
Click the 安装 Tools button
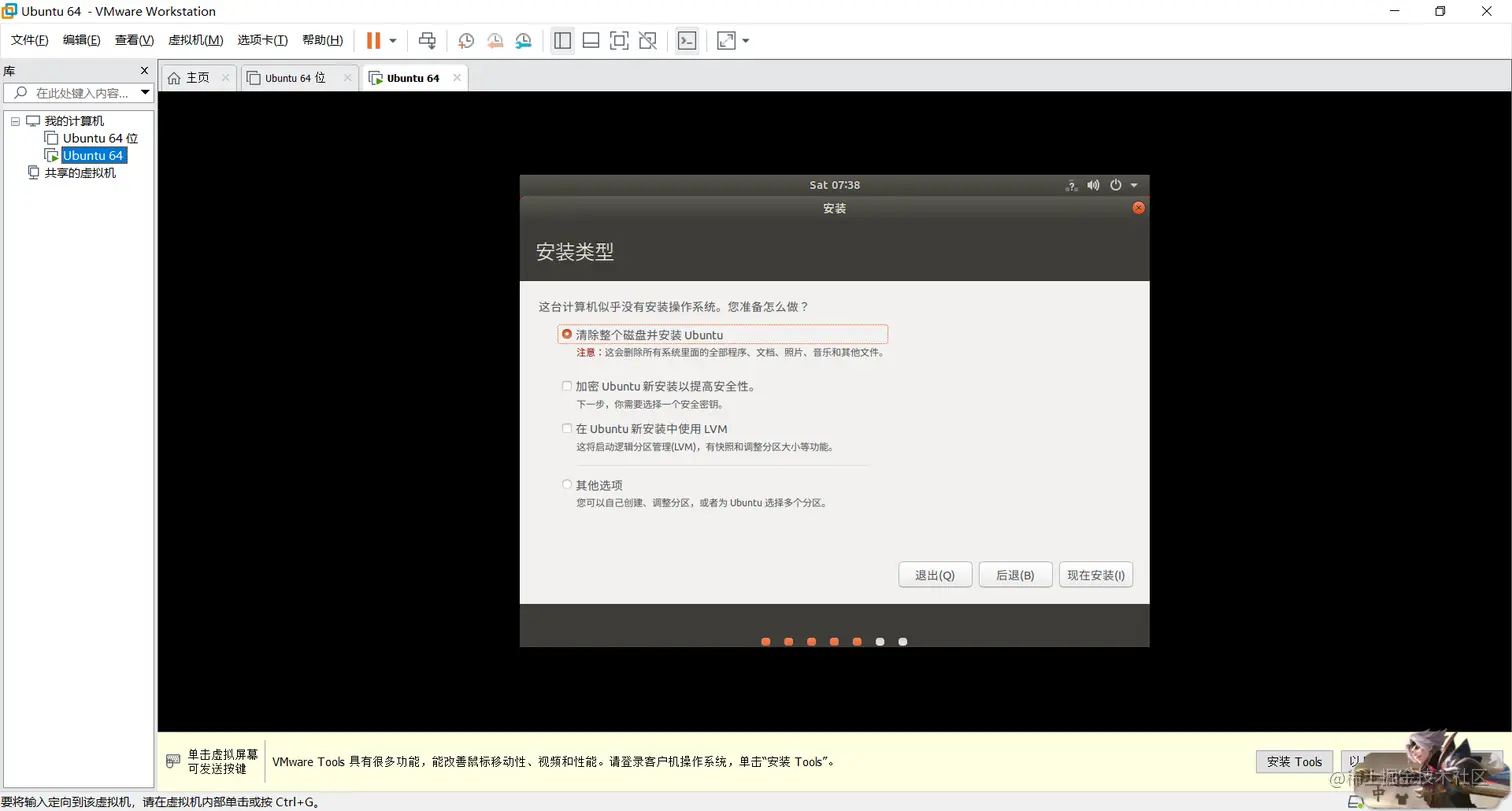click(x=1295, y=761)
